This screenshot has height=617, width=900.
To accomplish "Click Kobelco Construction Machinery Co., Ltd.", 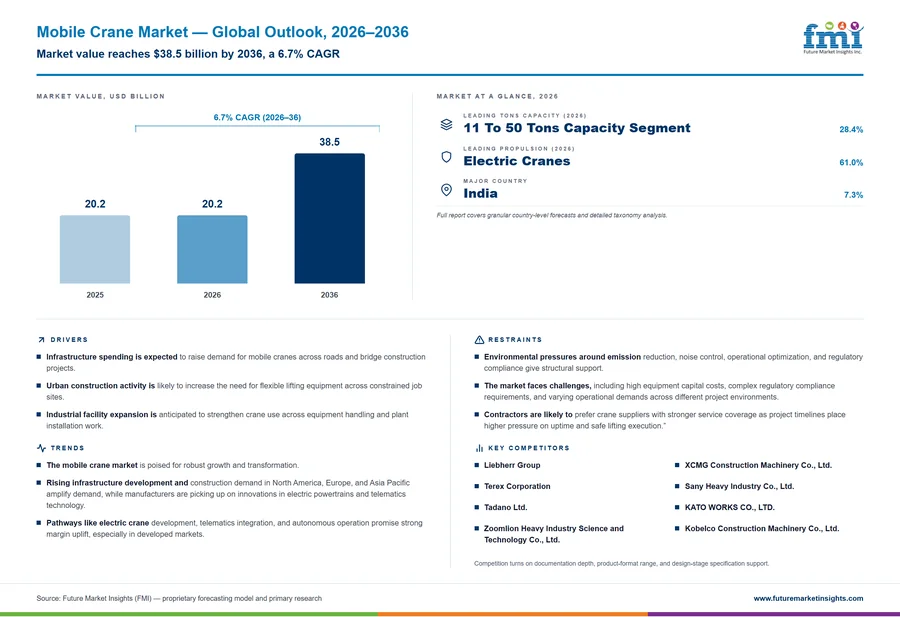I will [762, 528].
